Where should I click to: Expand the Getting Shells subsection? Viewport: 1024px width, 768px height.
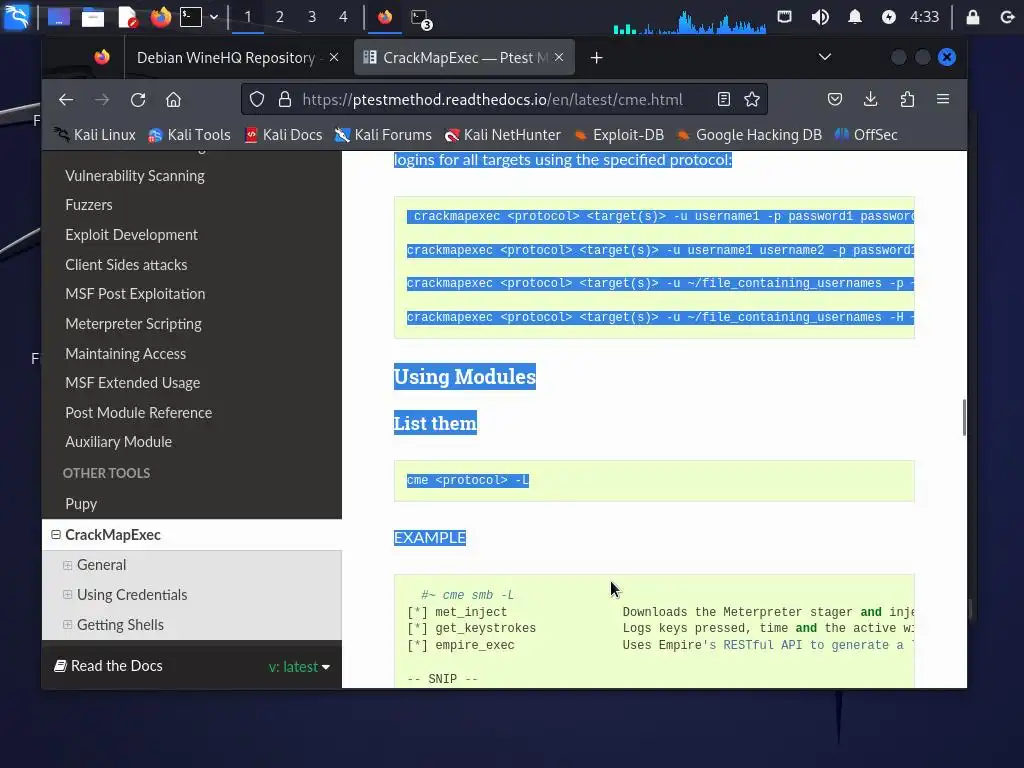(67, 625)
